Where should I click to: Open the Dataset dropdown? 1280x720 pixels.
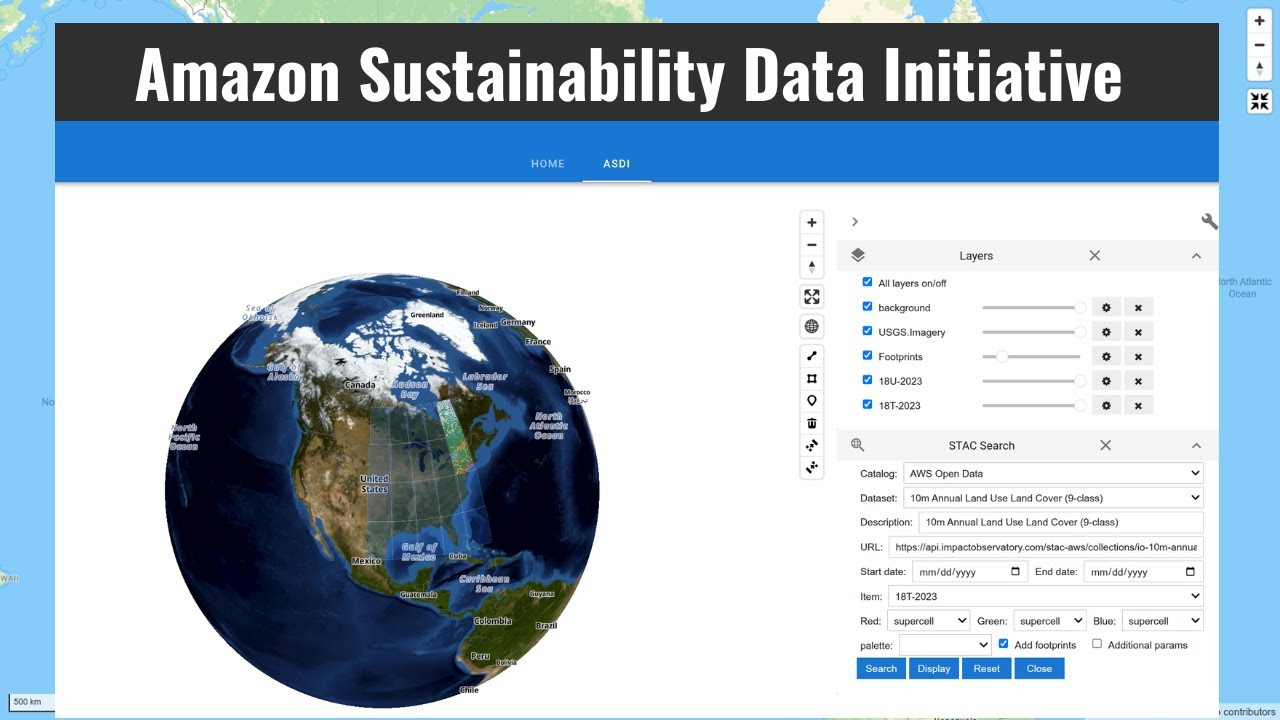pos(1053,497)
